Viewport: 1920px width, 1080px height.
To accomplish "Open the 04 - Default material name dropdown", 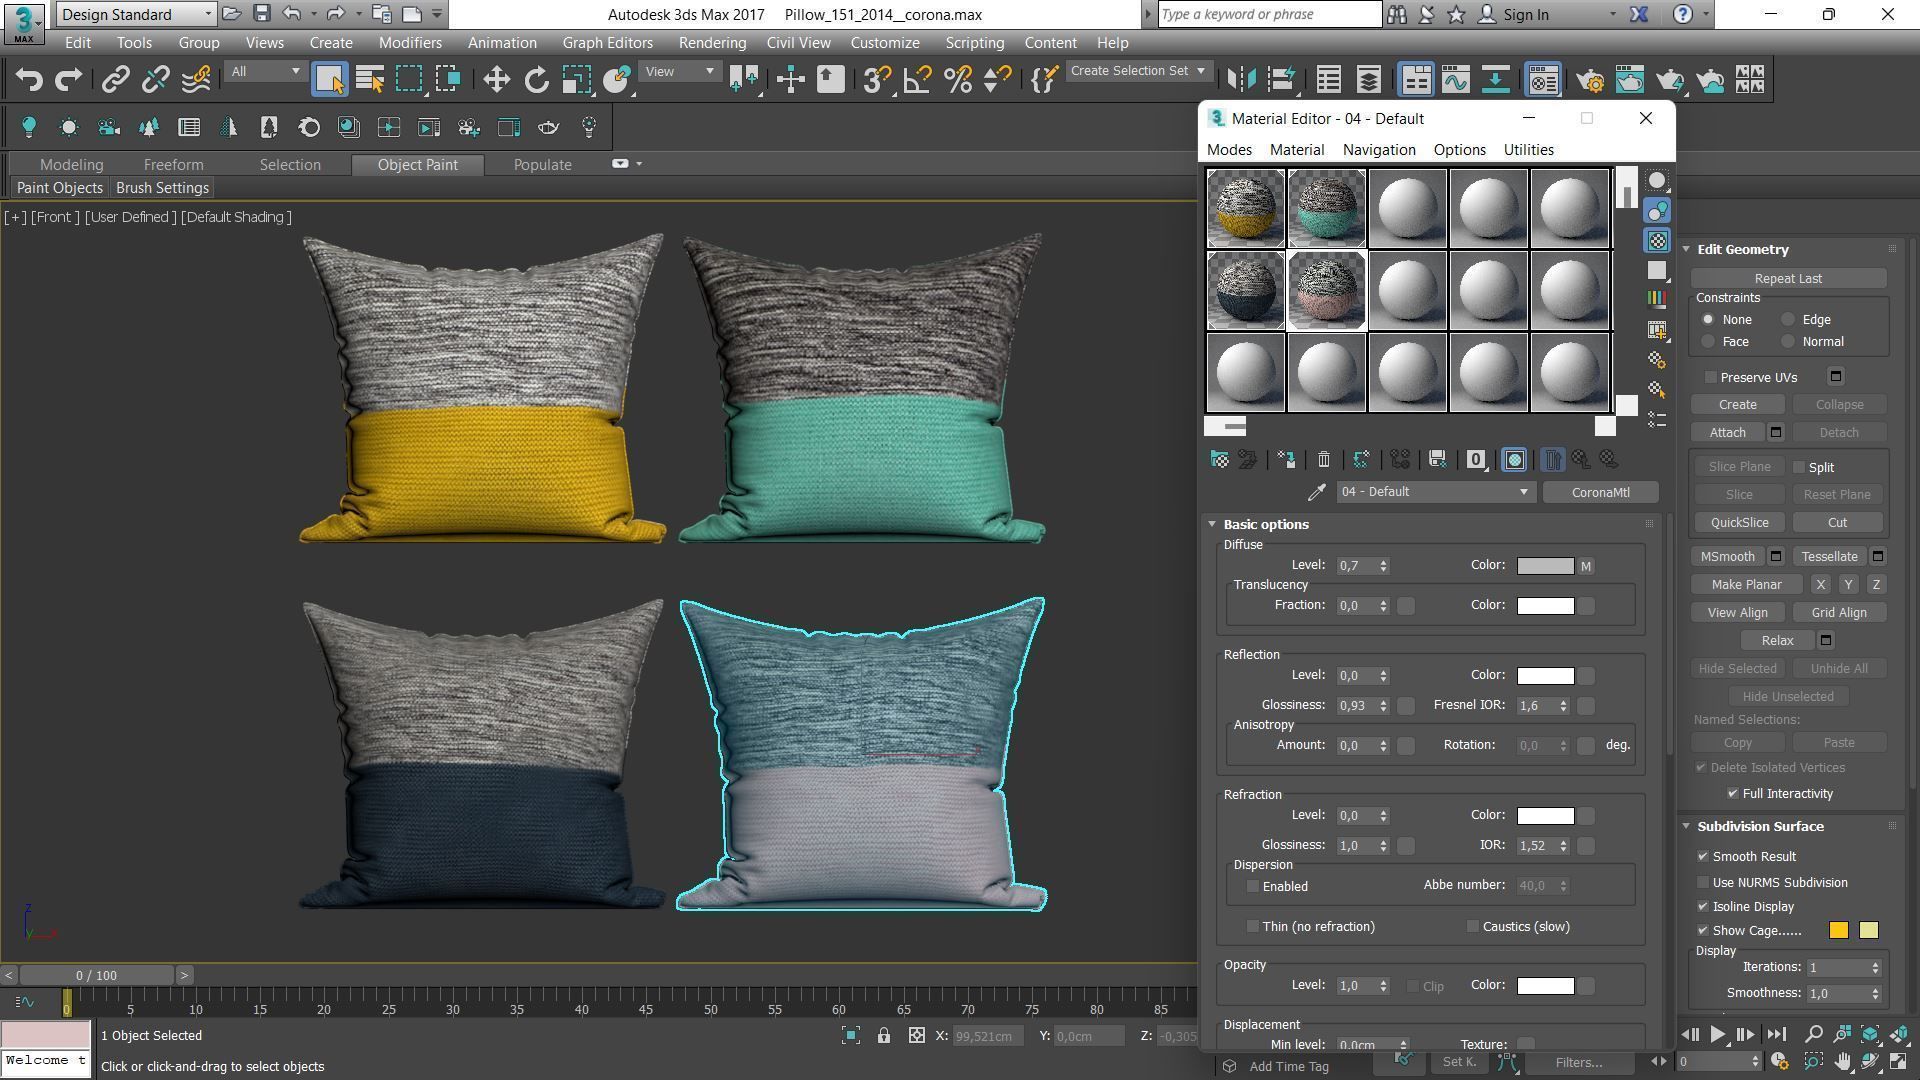I will point(1434,492).
